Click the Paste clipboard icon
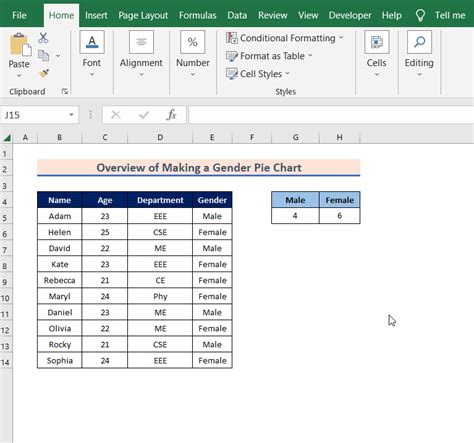 click(x=20, y=44)
